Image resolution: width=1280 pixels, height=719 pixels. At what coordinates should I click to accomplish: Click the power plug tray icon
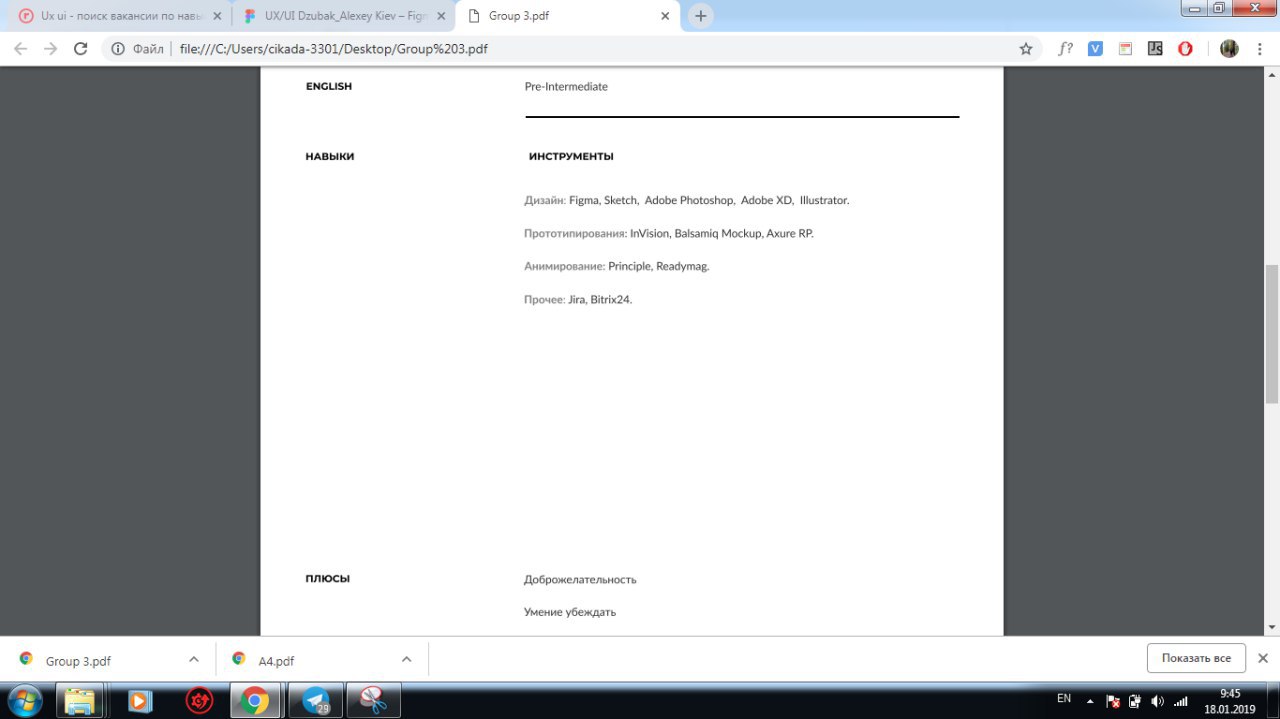(x=1135, y=701)
